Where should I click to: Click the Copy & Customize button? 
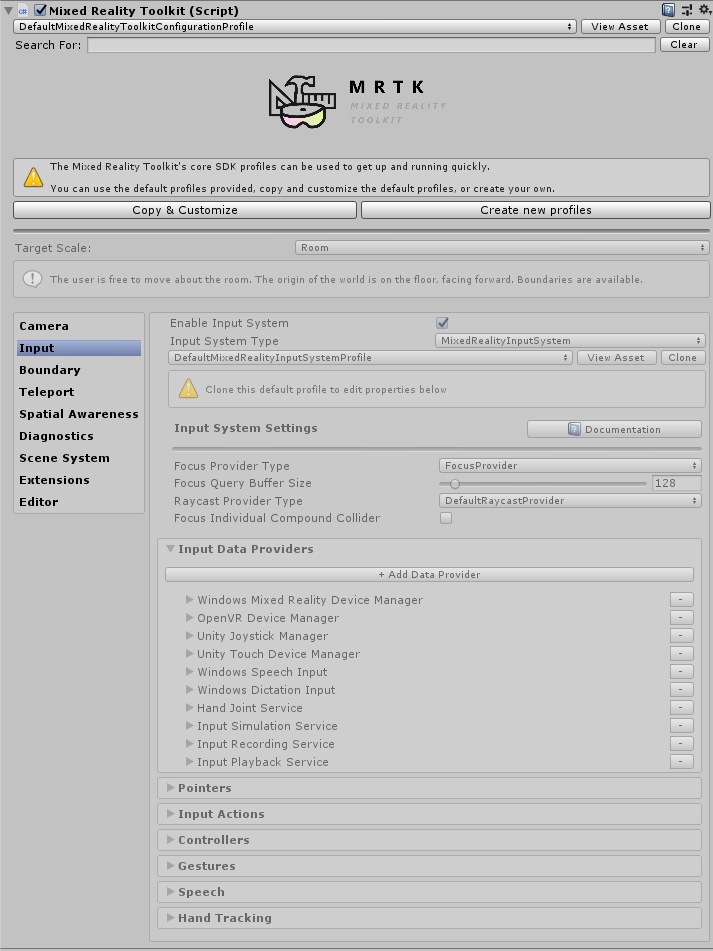pos(185,210)
